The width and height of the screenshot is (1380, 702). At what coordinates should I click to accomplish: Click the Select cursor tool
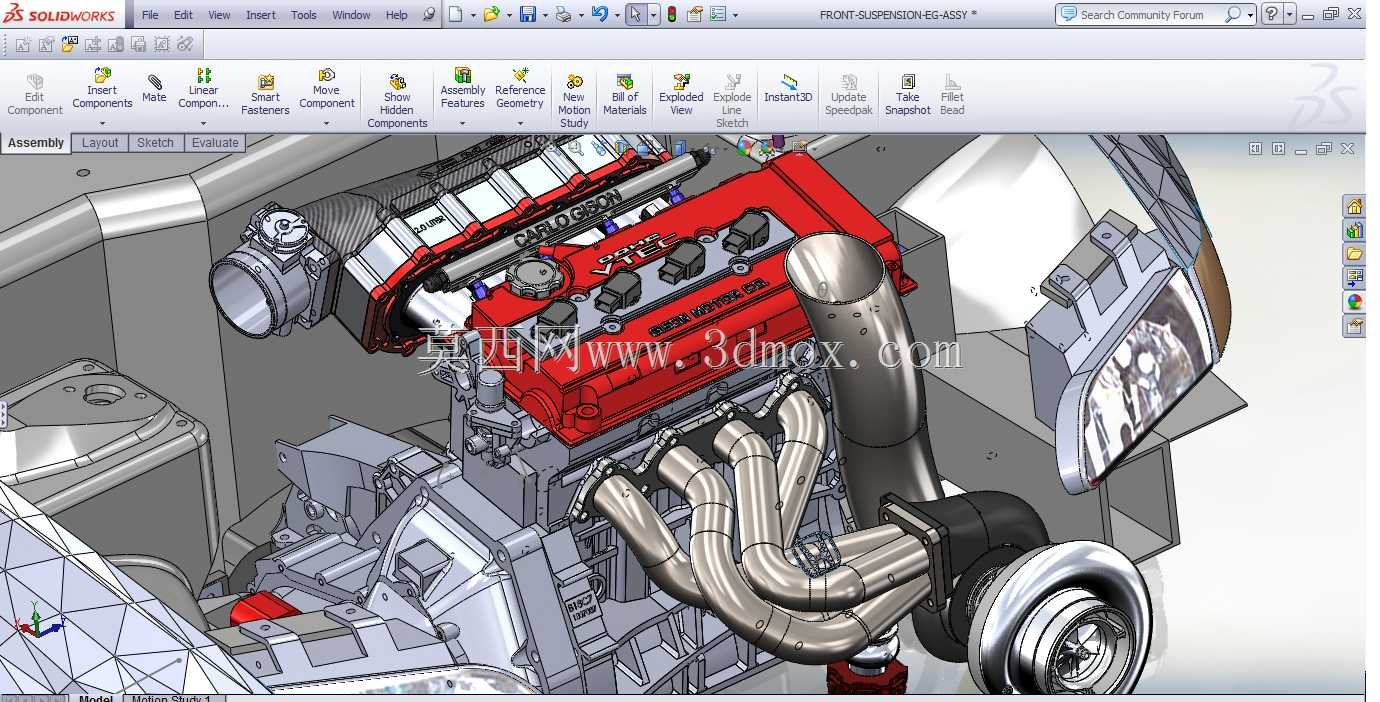pyautogui.click(x=636, y=14)
